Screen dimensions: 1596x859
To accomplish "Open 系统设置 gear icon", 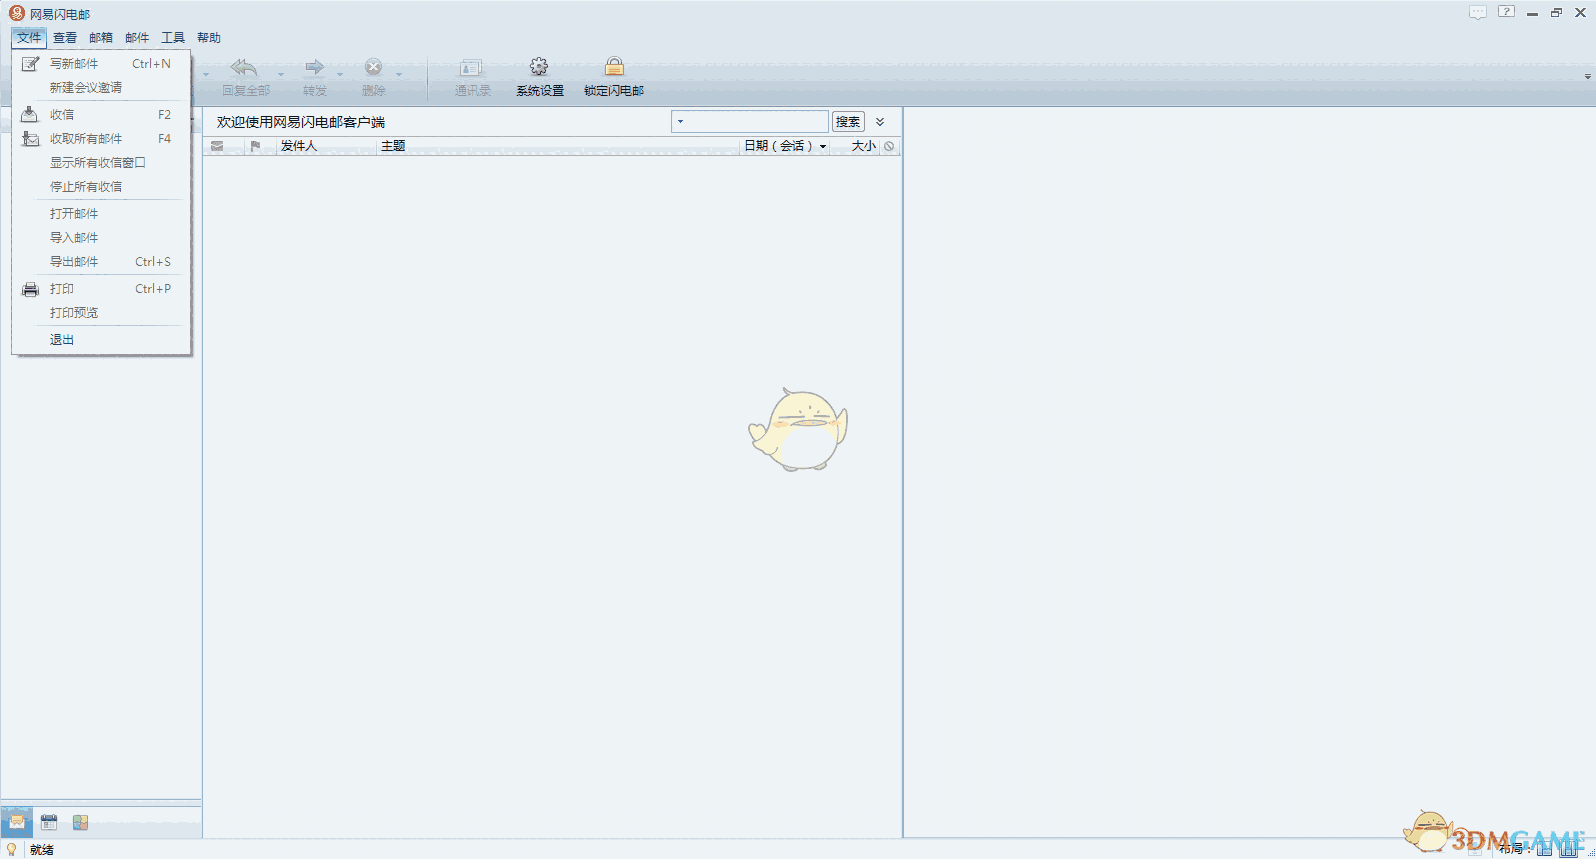I will (x=539, y=67).
